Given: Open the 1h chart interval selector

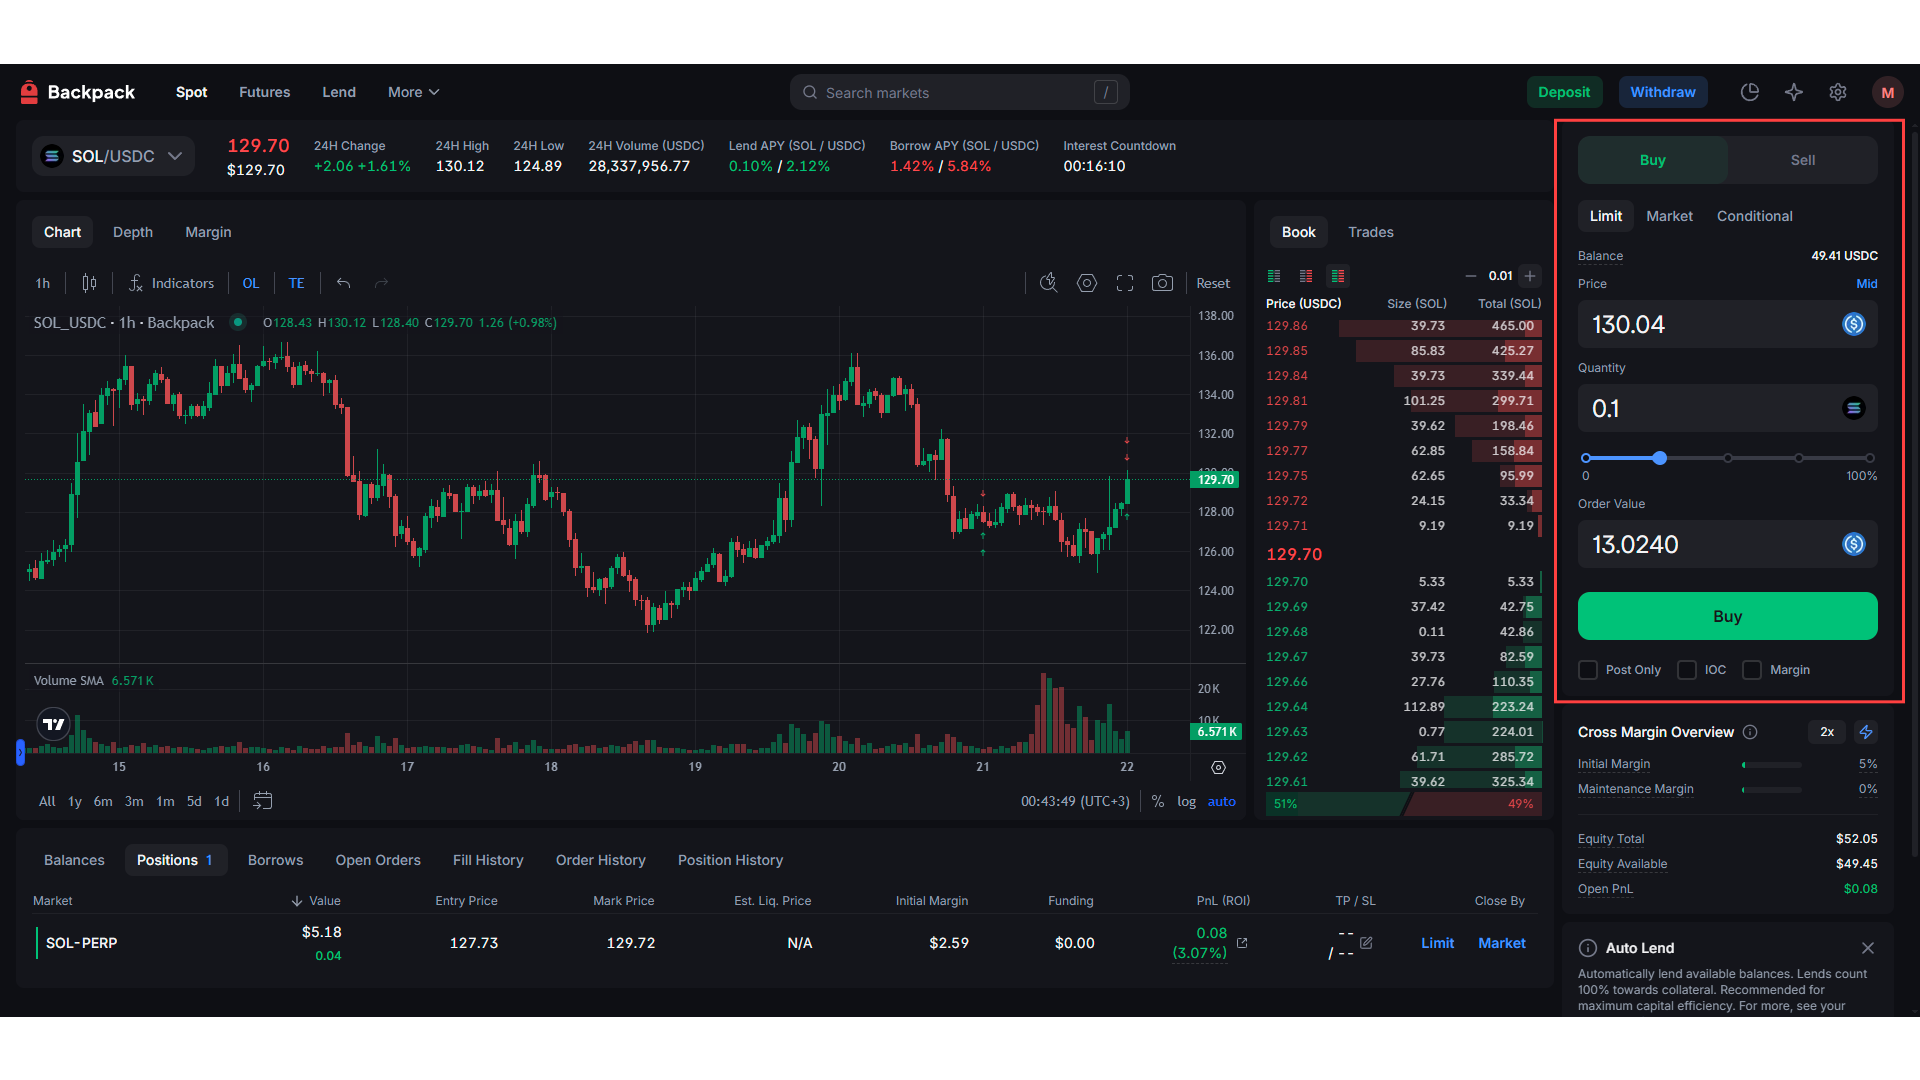Looking at the screenshot, I should [x=43, y=283].
